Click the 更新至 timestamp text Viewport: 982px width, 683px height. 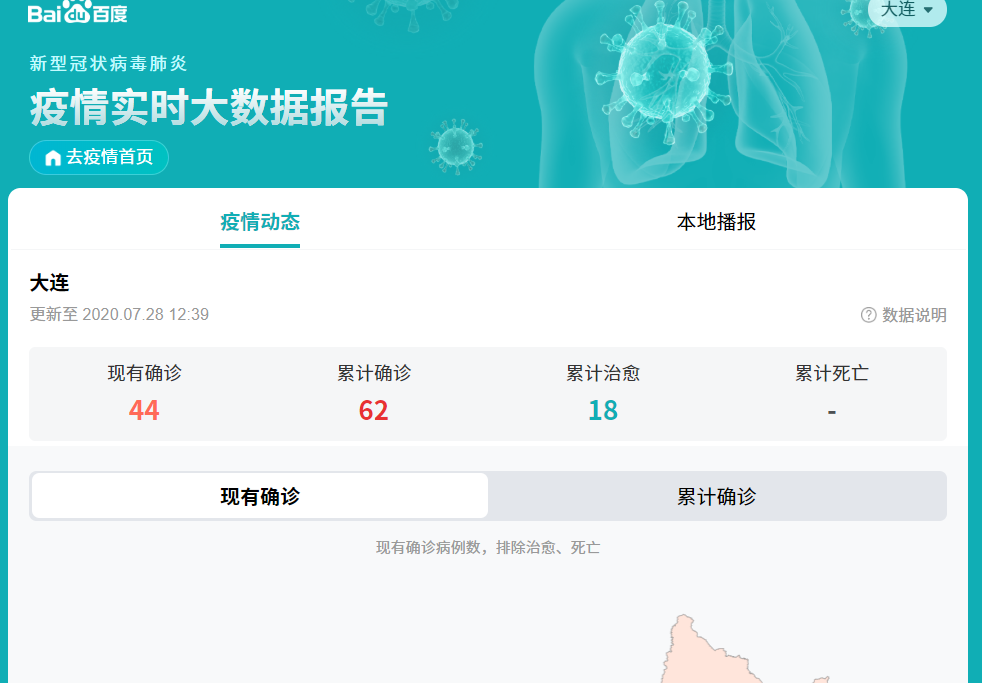[119, 315]
